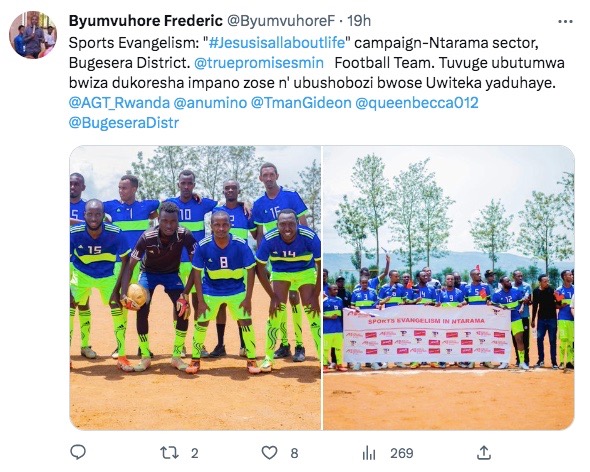The height and width of the screenshot is (472, 590).
Task: Go to the @anumino profile mention
Action: pos(210,102)
